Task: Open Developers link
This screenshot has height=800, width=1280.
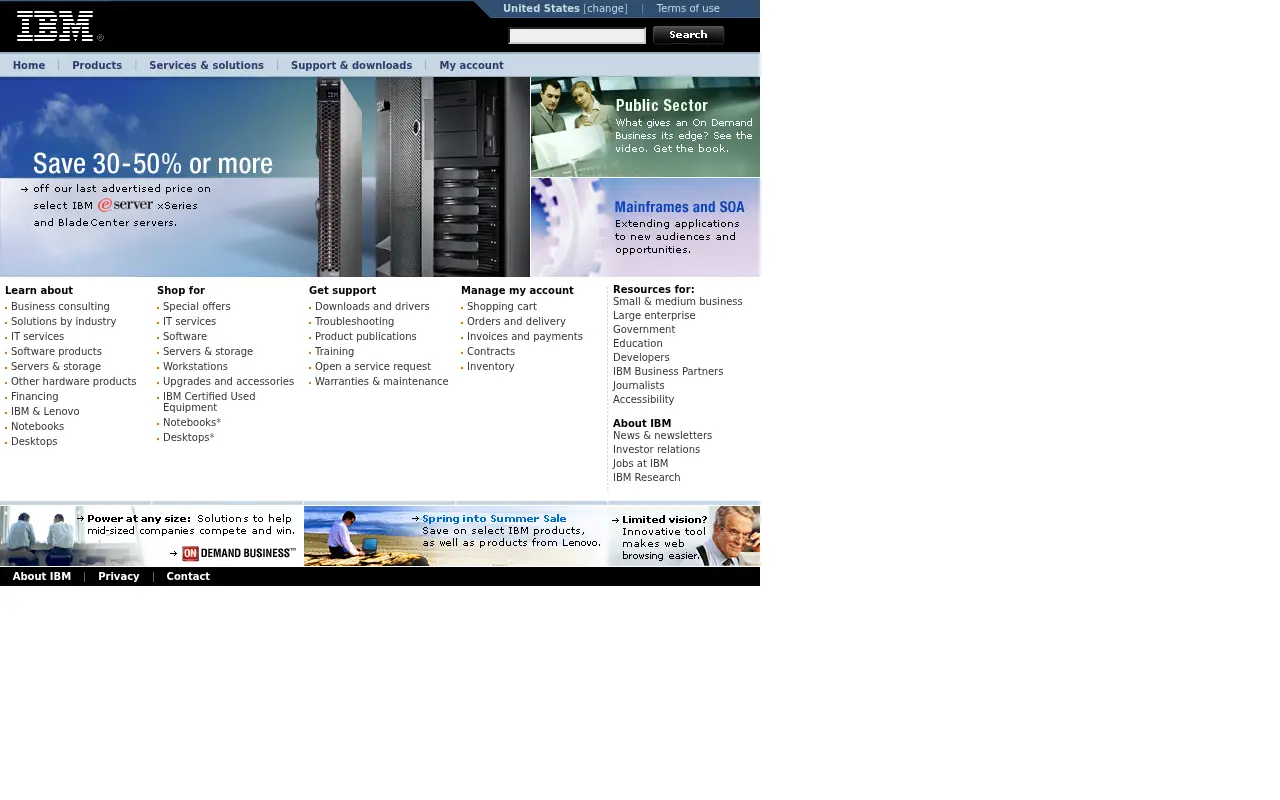Action: [641, 358]
